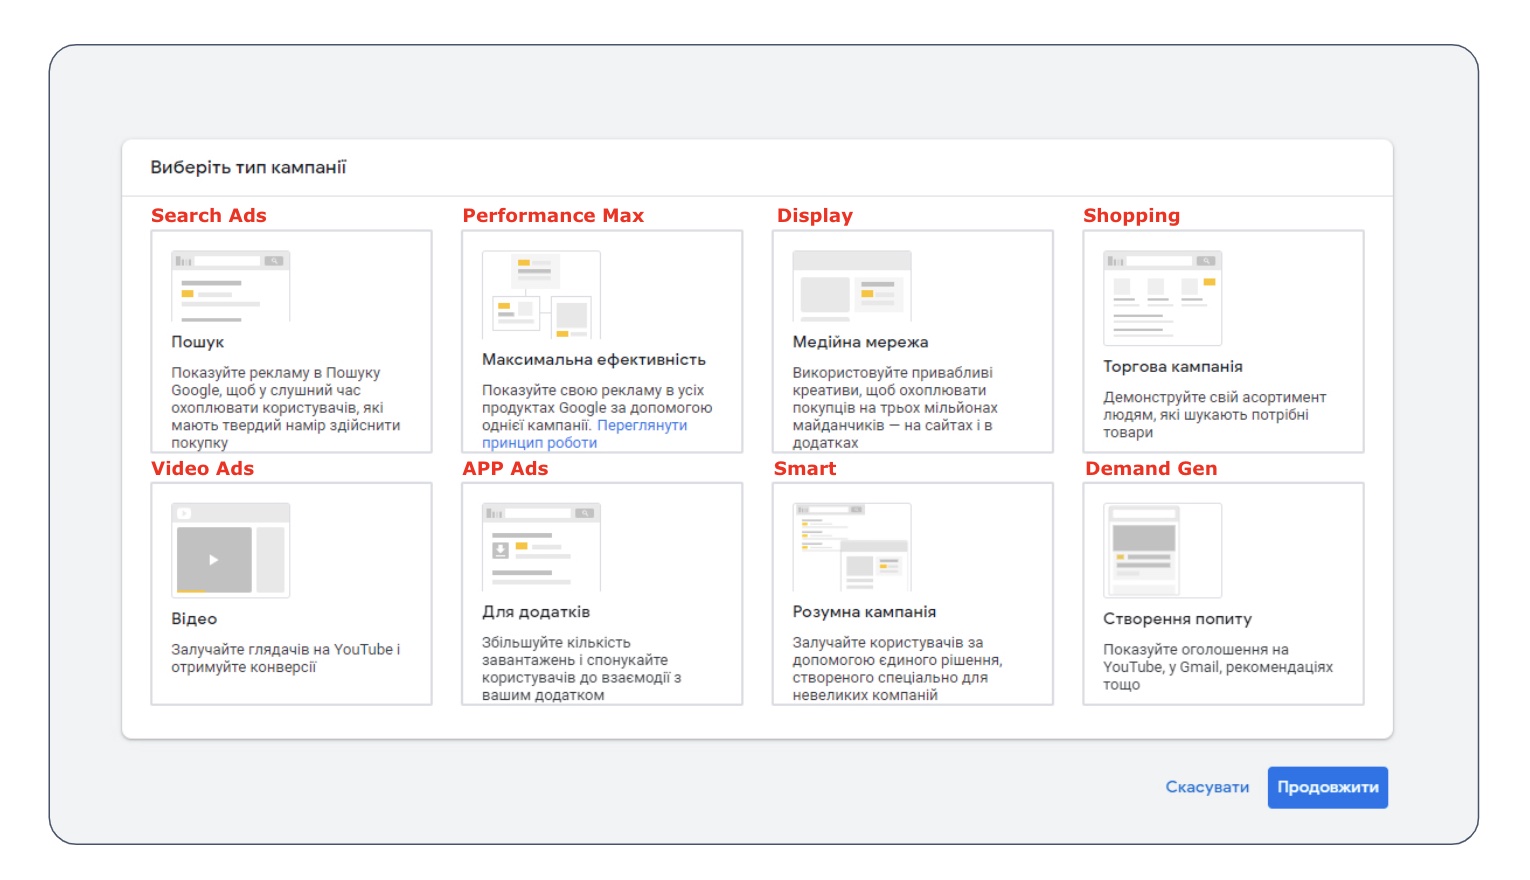Choose the Для додатків card title
The height and width of the screenshot is (880, 1530).
[536, 612]
